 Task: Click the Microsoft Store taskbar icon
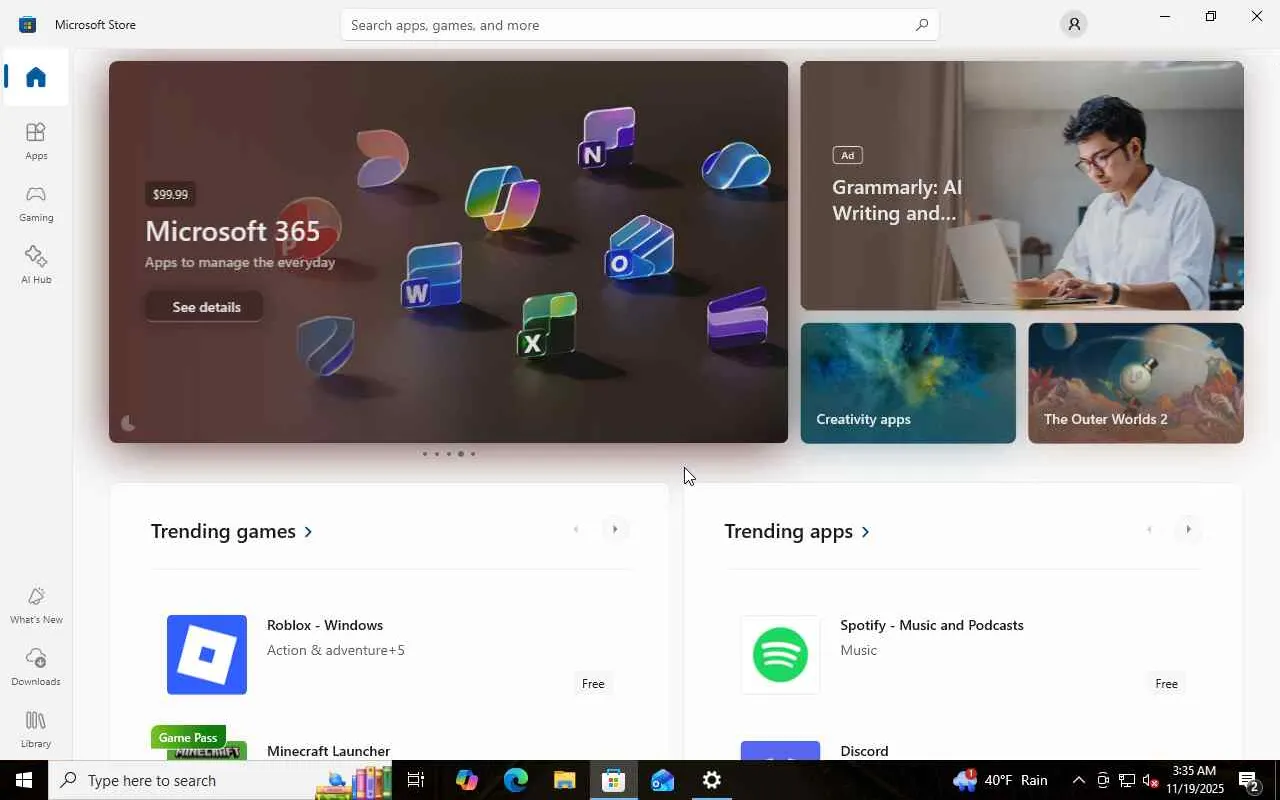click(x=613, y=780)
